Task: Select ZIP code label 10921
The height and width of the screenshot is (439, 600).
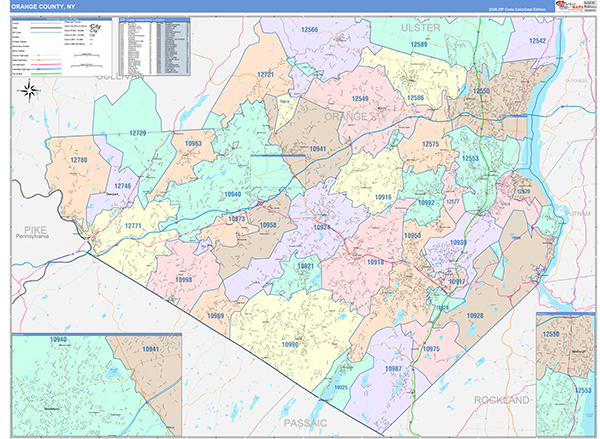Action: click(305, 266)
